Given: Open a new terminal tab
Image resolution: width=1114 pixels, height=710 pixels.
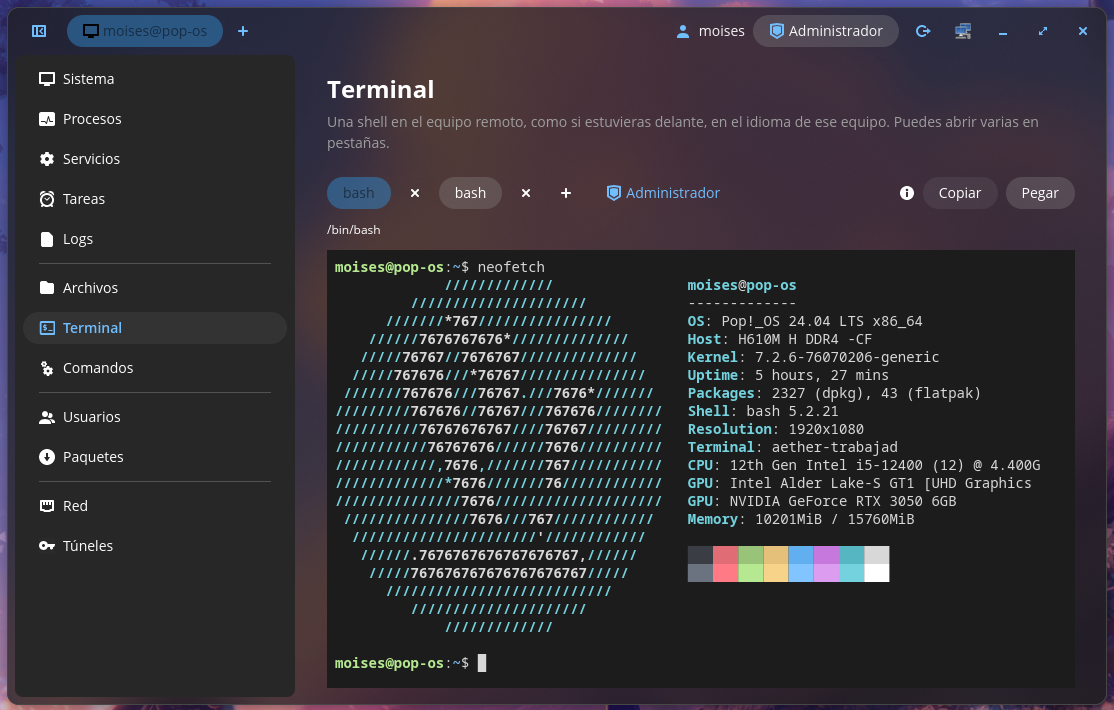Looking at the screenshot, I should click(566, 193).
